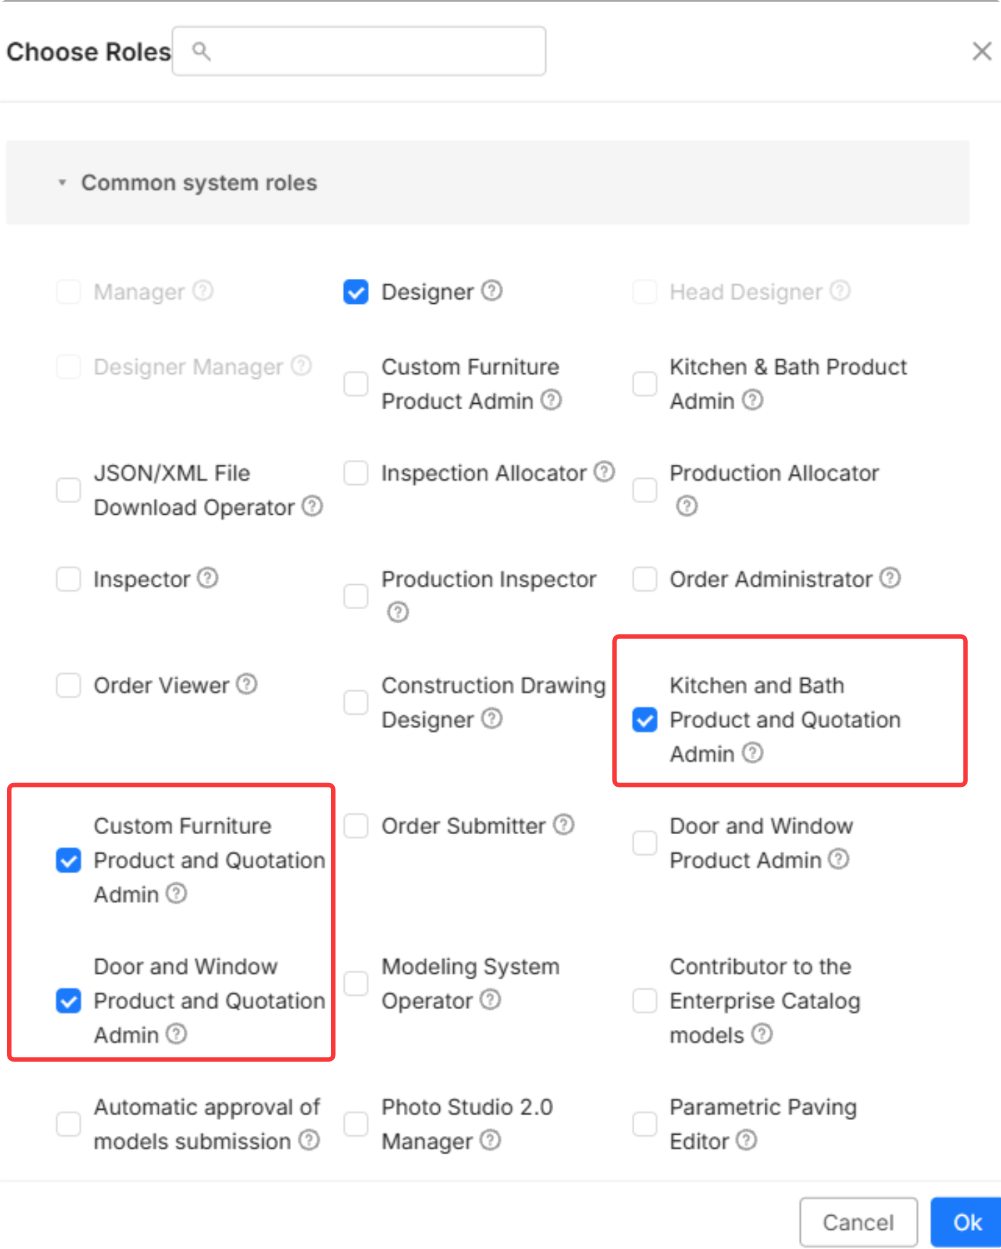Click the search magnifier icon
1001x1249 pixels.
click(x=201, y=51)
